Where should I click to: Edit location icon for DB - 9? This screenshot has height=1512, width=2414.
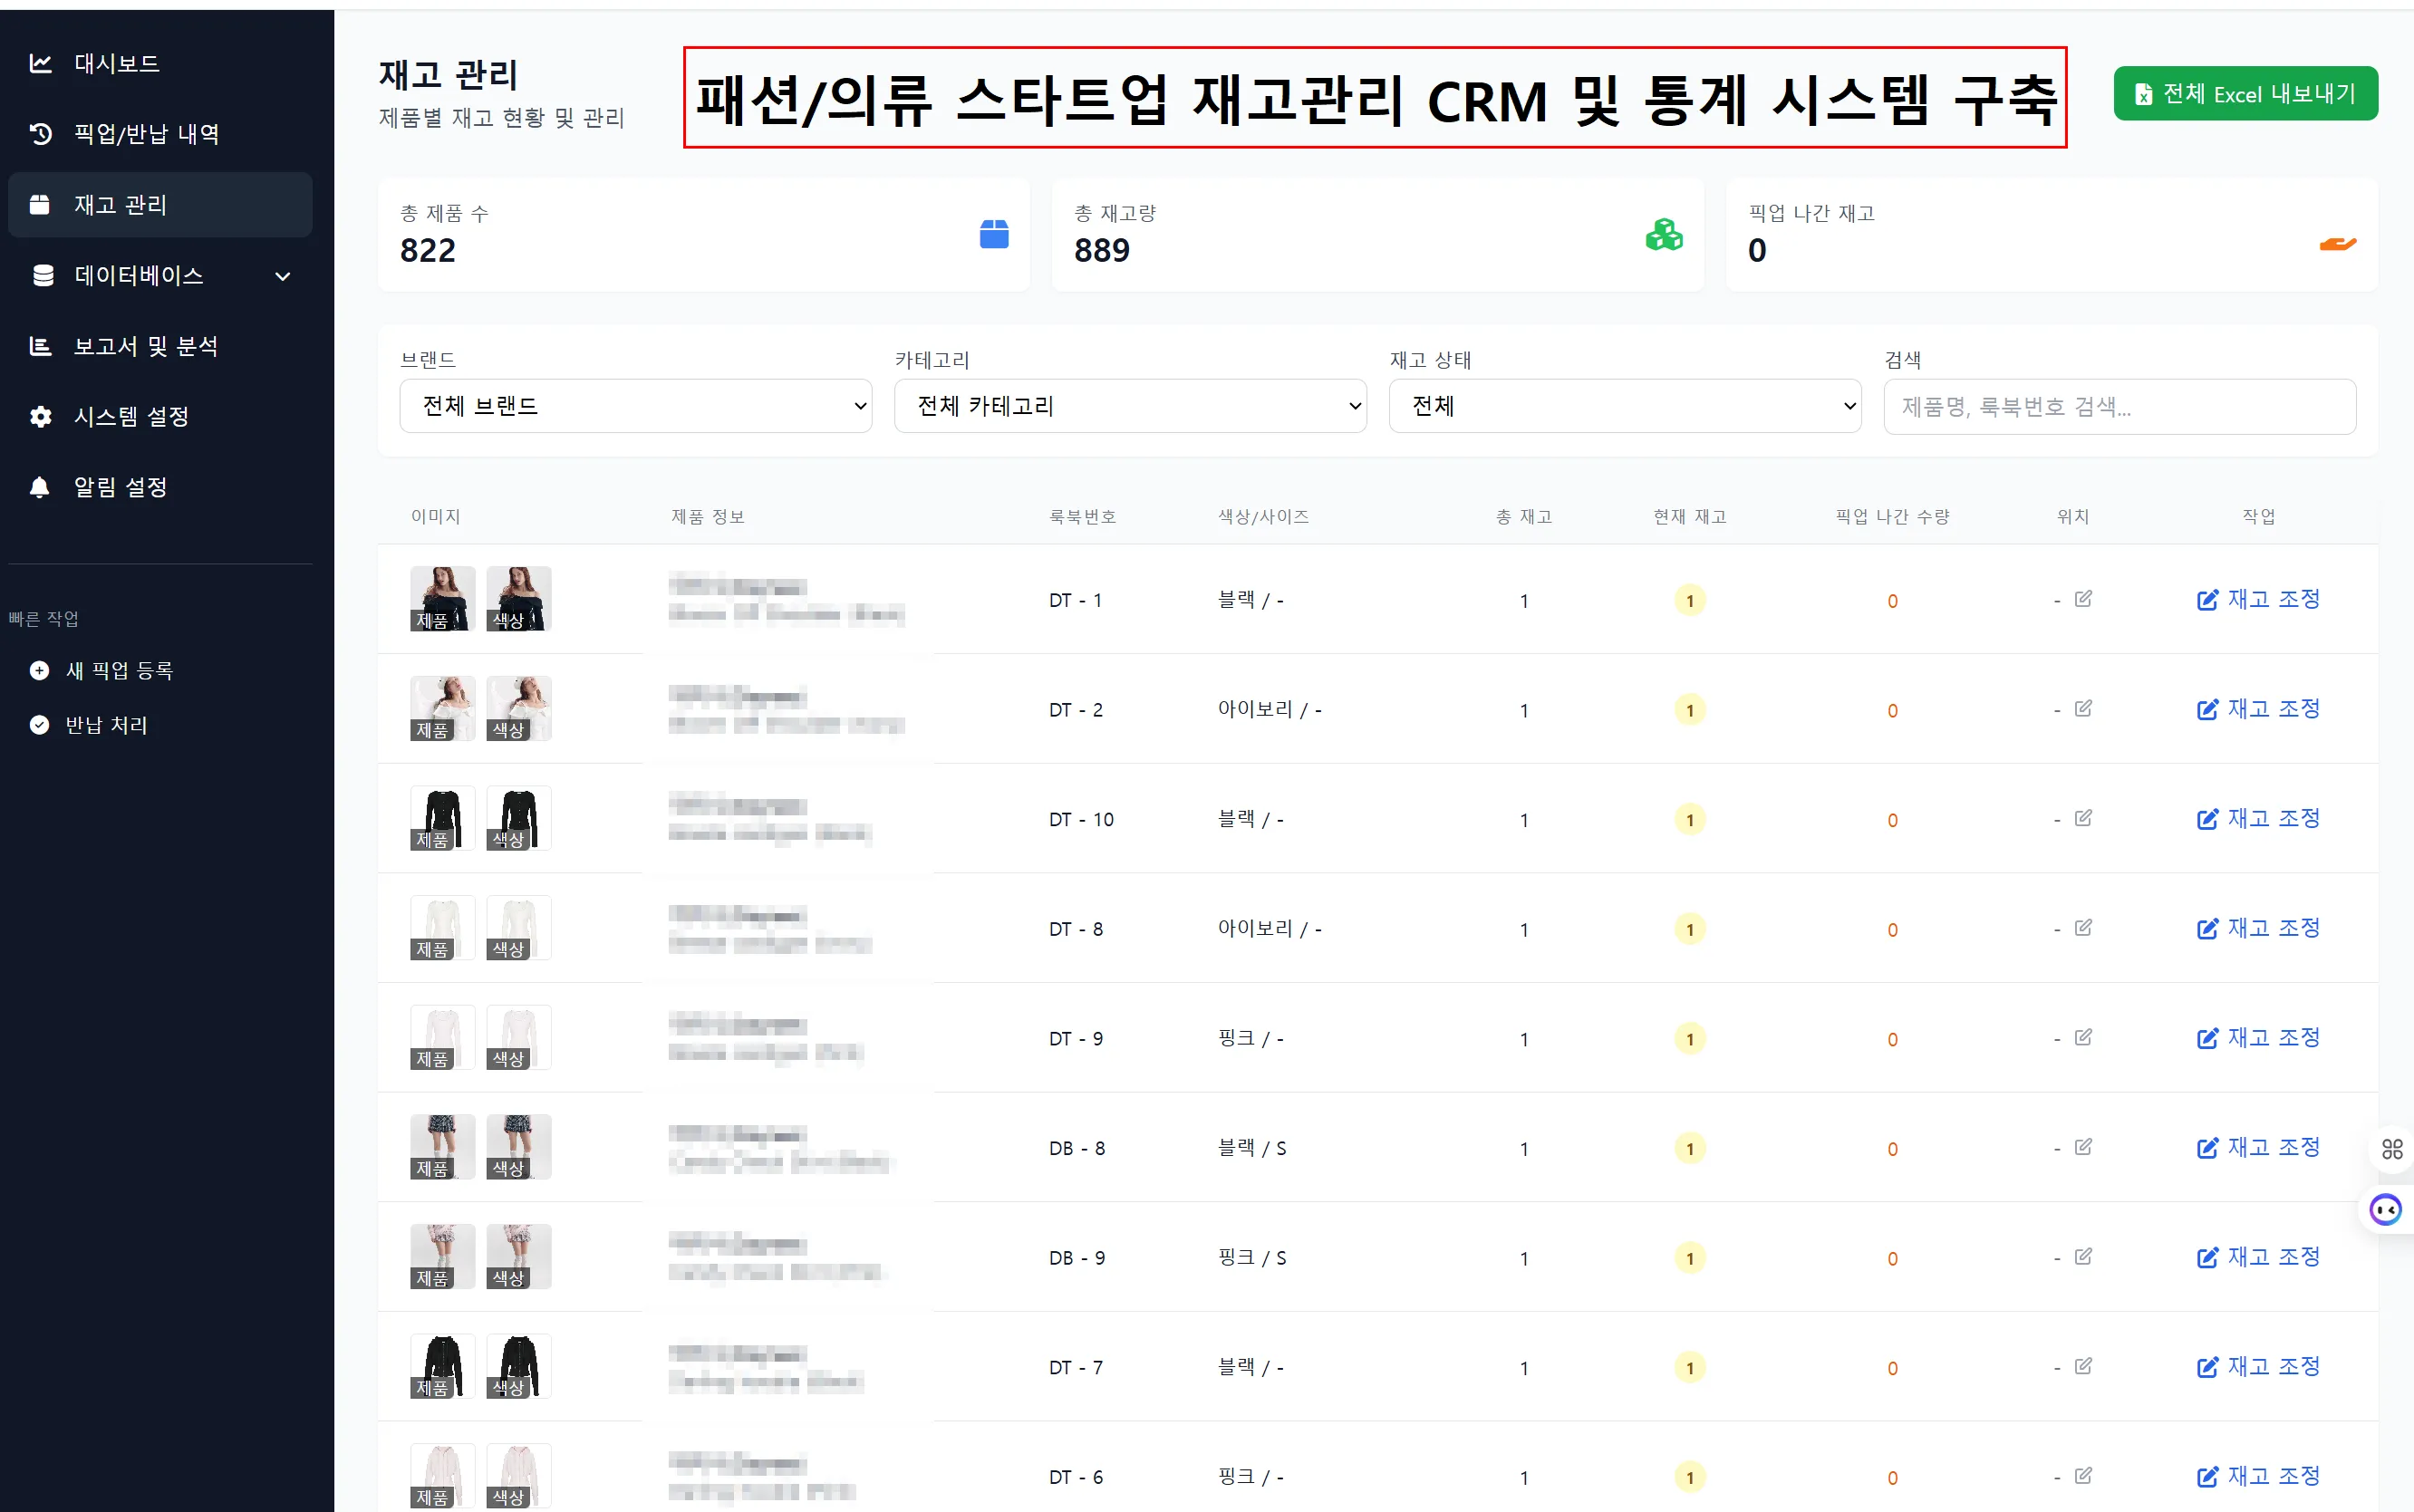click(2083, 1257)
